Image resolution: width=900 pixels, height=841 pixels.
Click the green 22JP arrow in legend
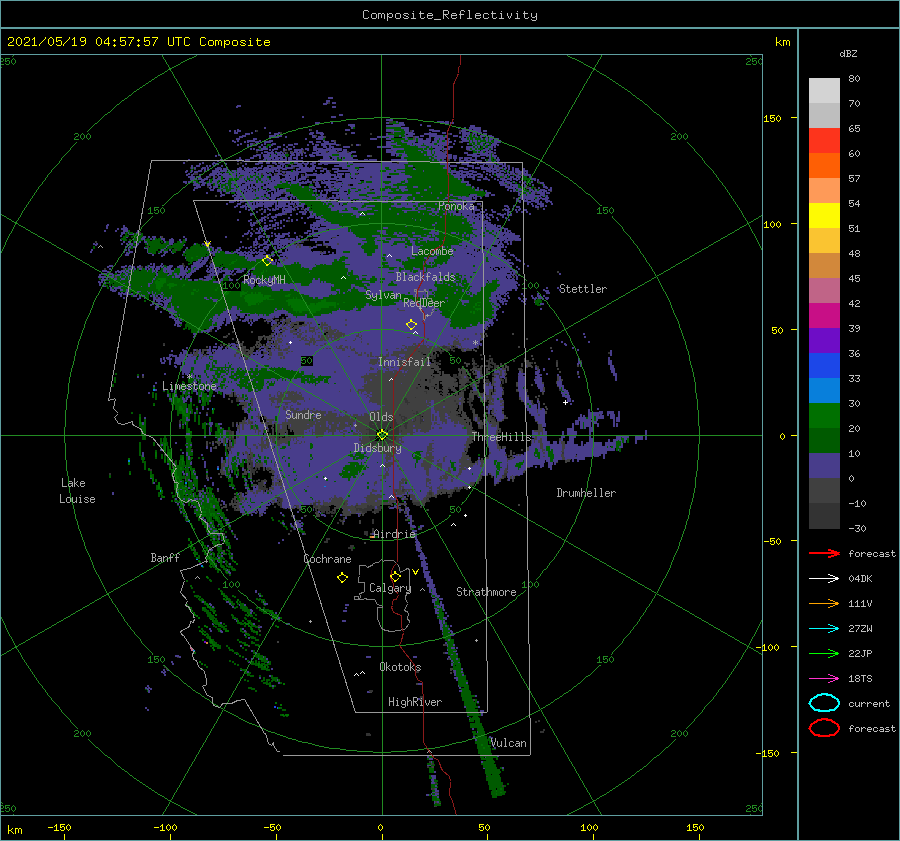click(824, 653)
